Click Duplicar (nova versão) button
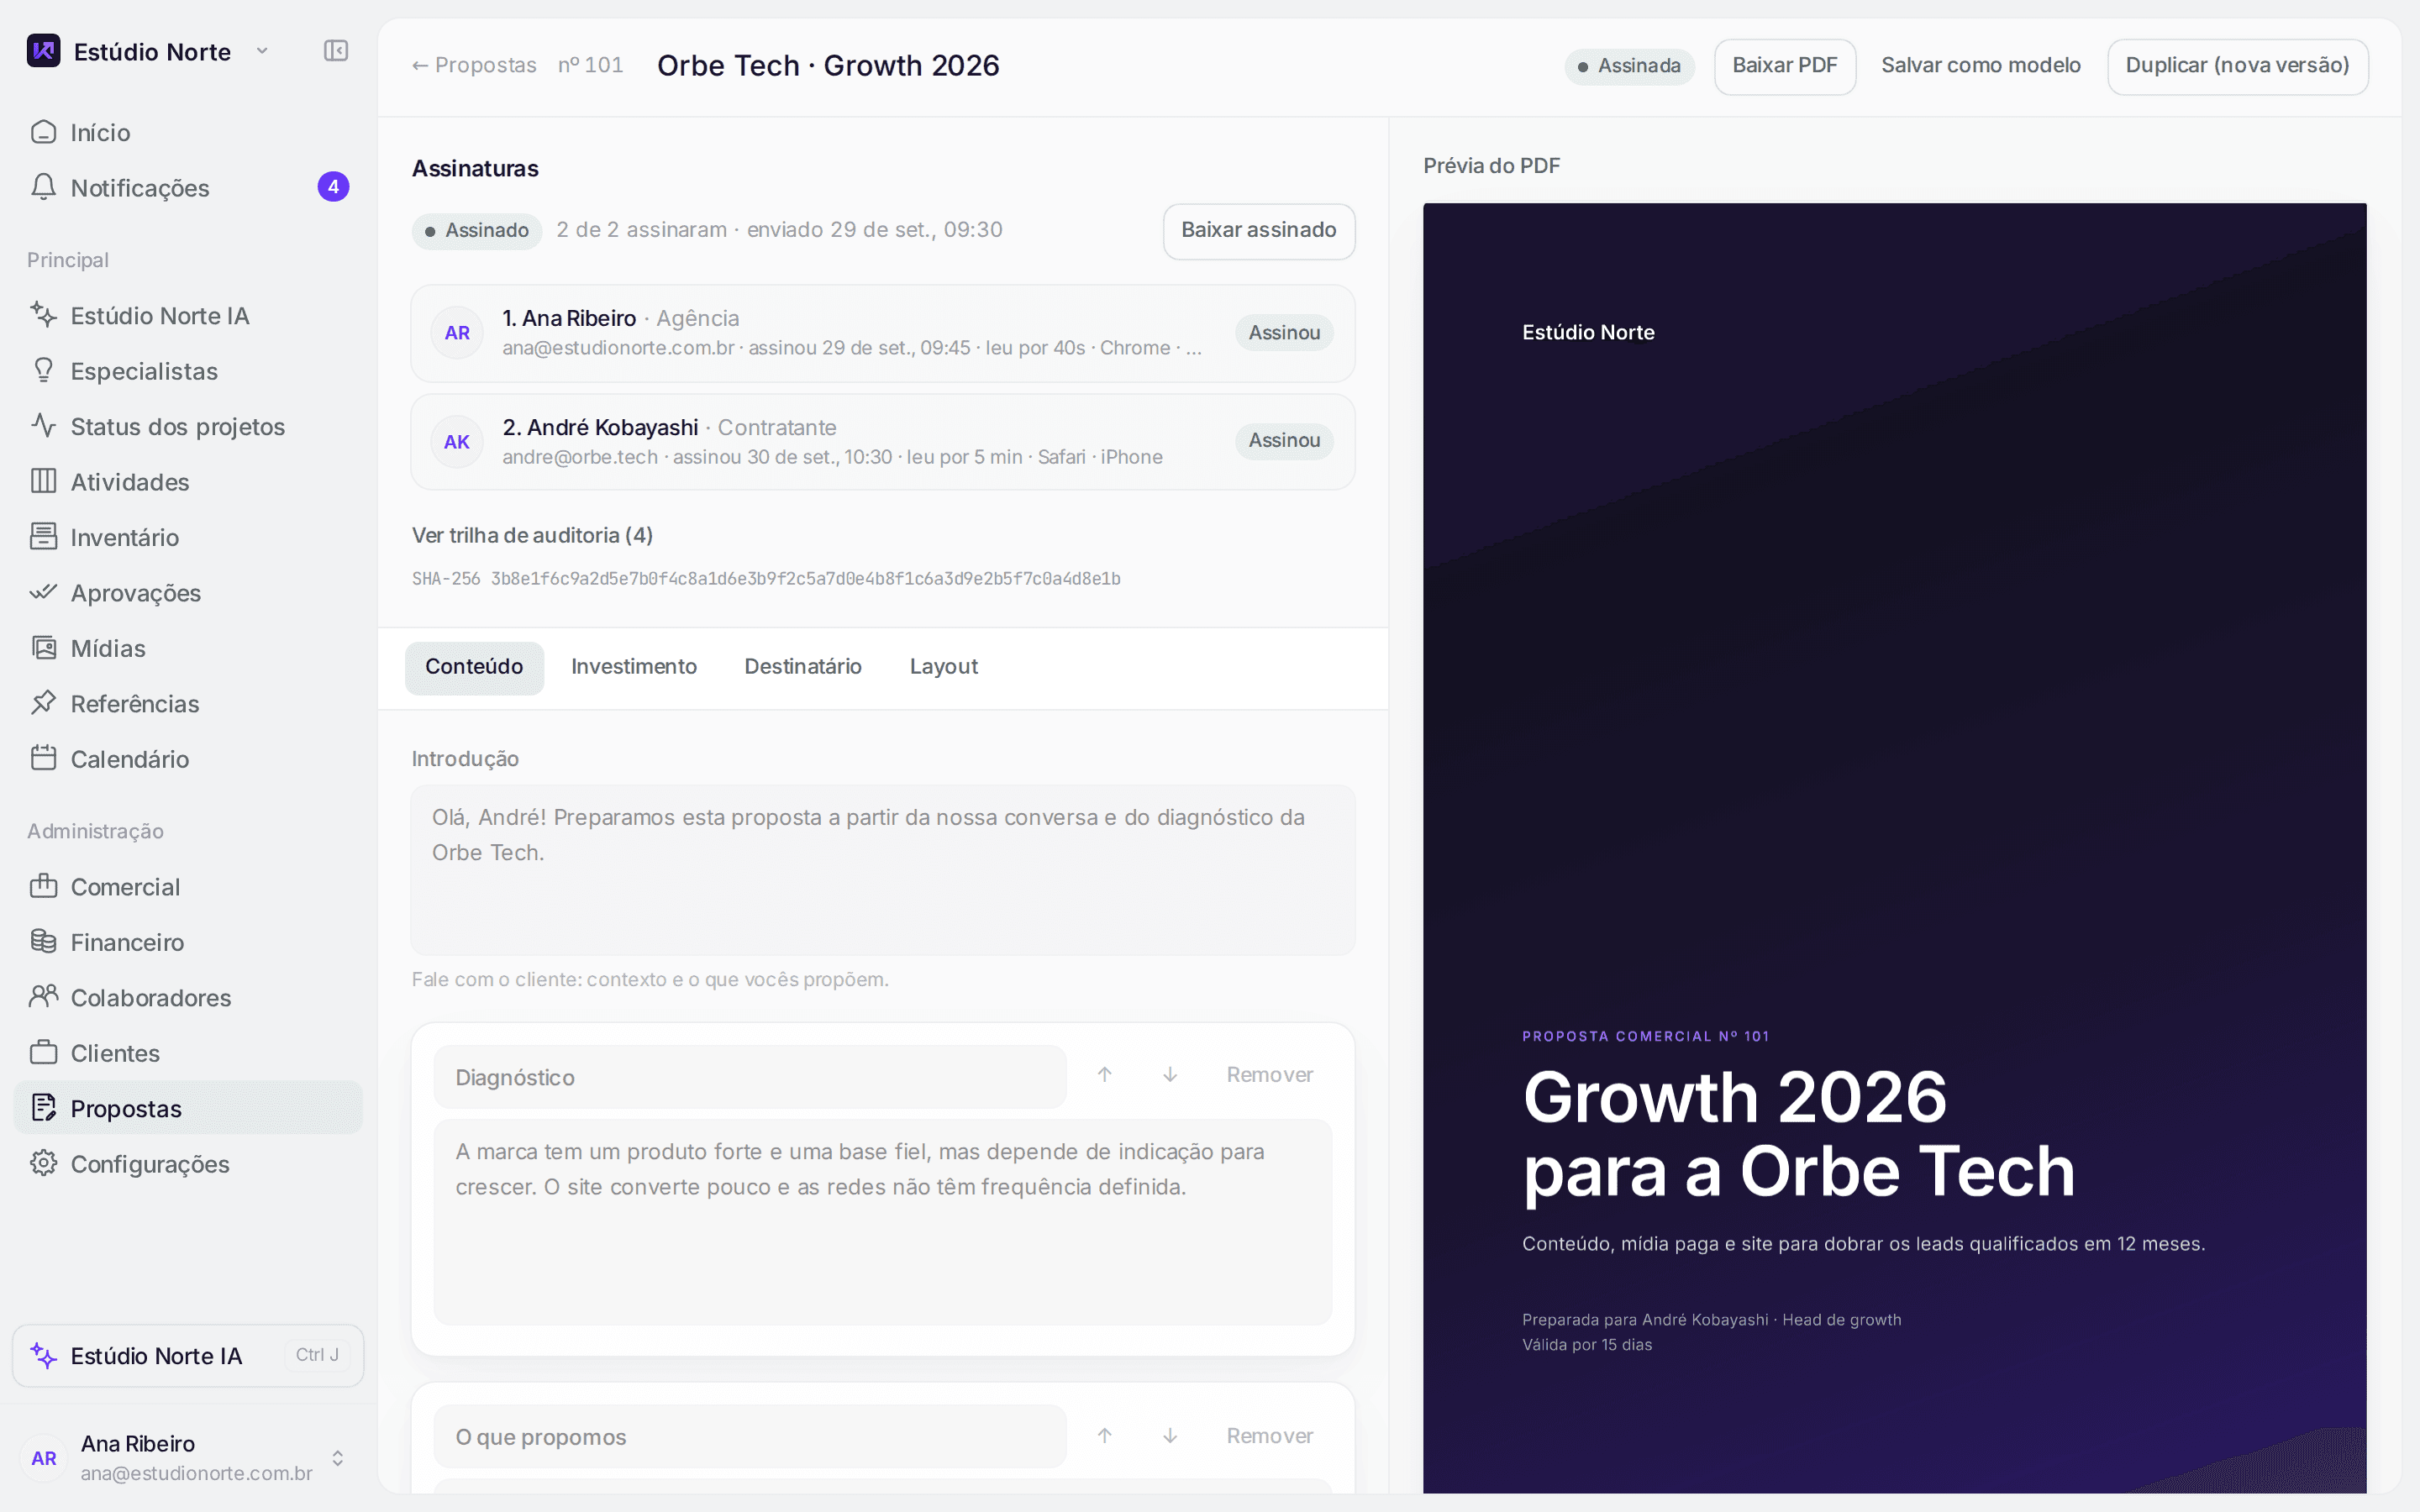 tap(2237, 66)
